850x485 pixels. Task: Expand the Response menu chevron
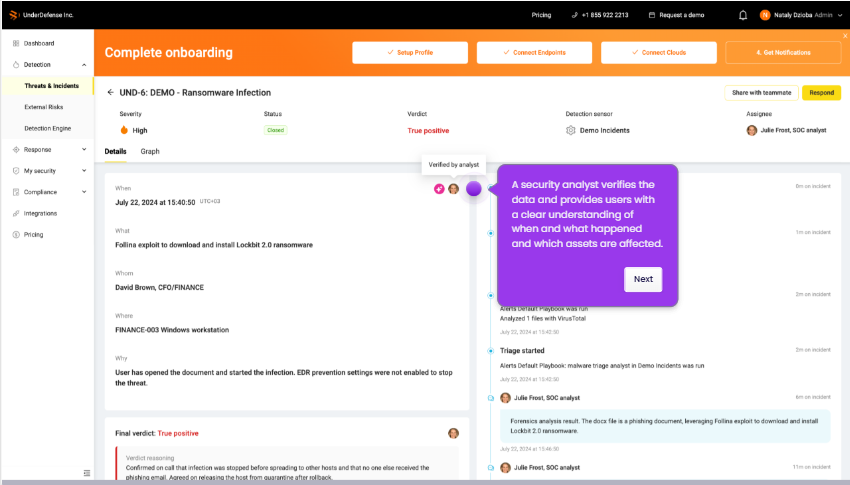tap(84, 150)
